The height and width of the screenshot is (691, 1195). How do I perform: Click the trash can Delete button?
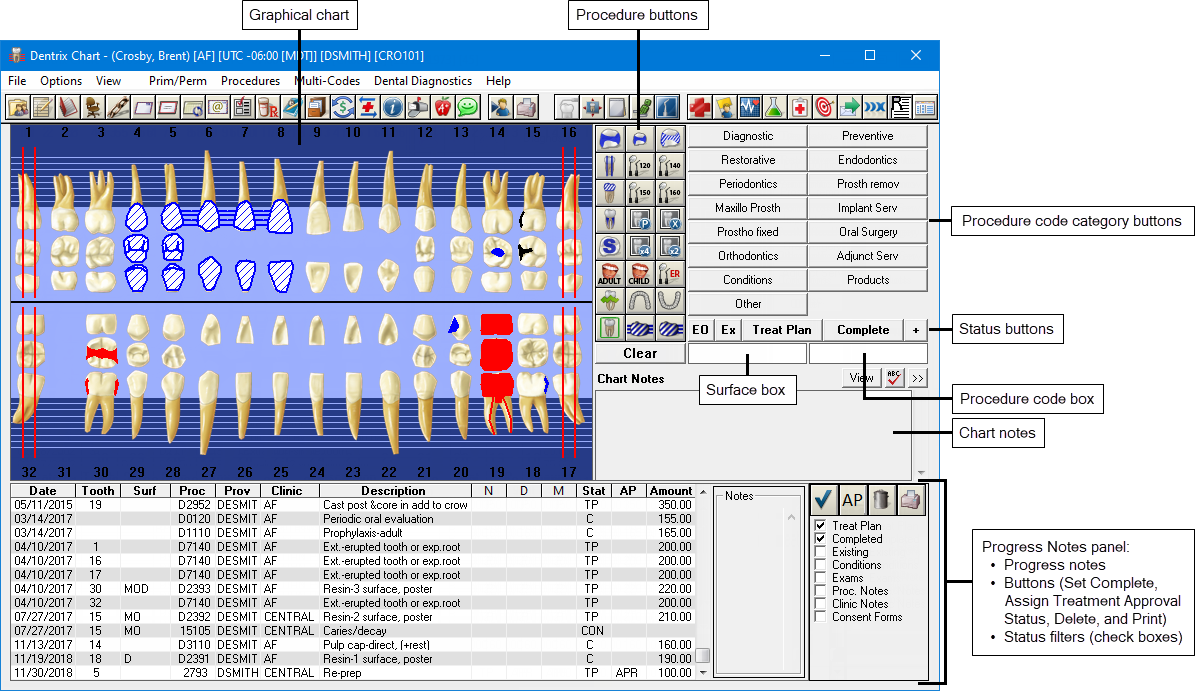881,501
